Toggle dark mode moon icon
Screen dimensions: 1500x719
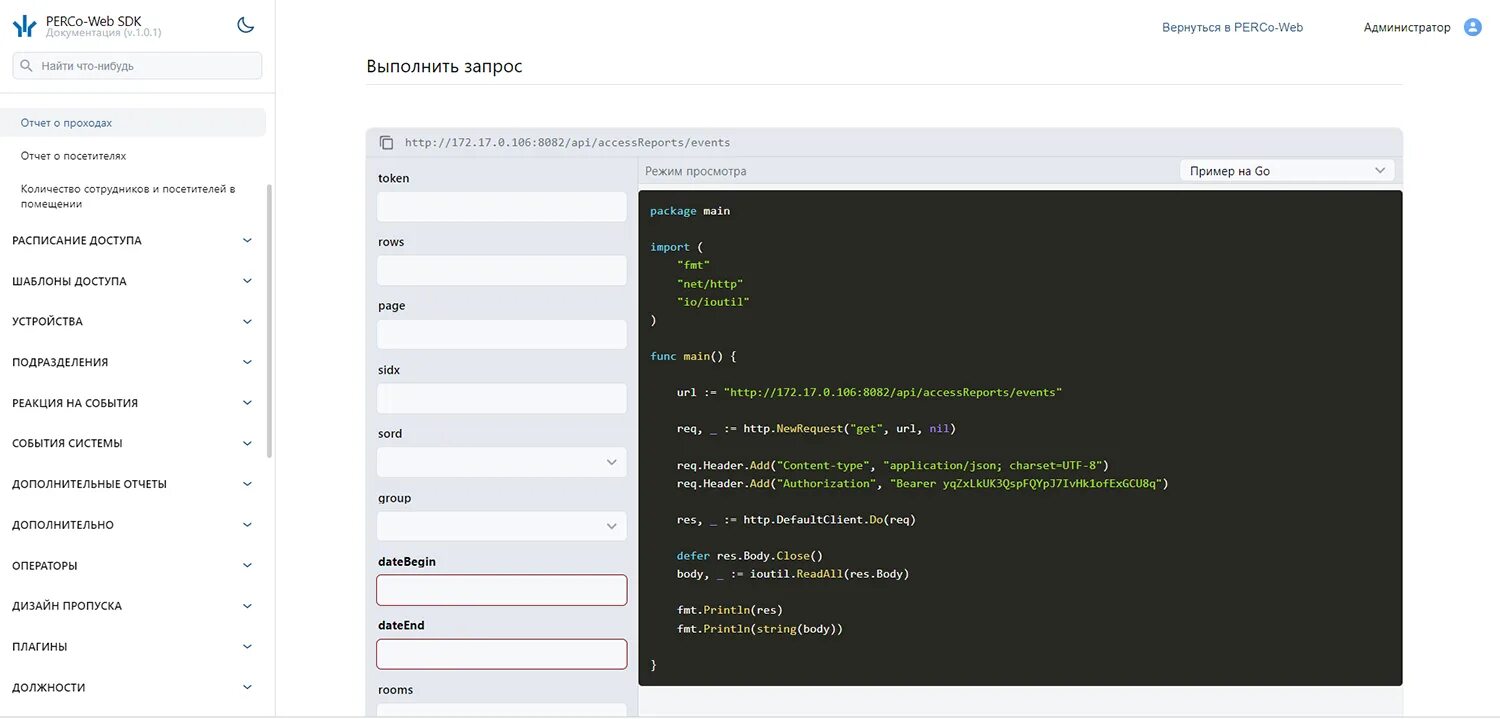point(245,25)
